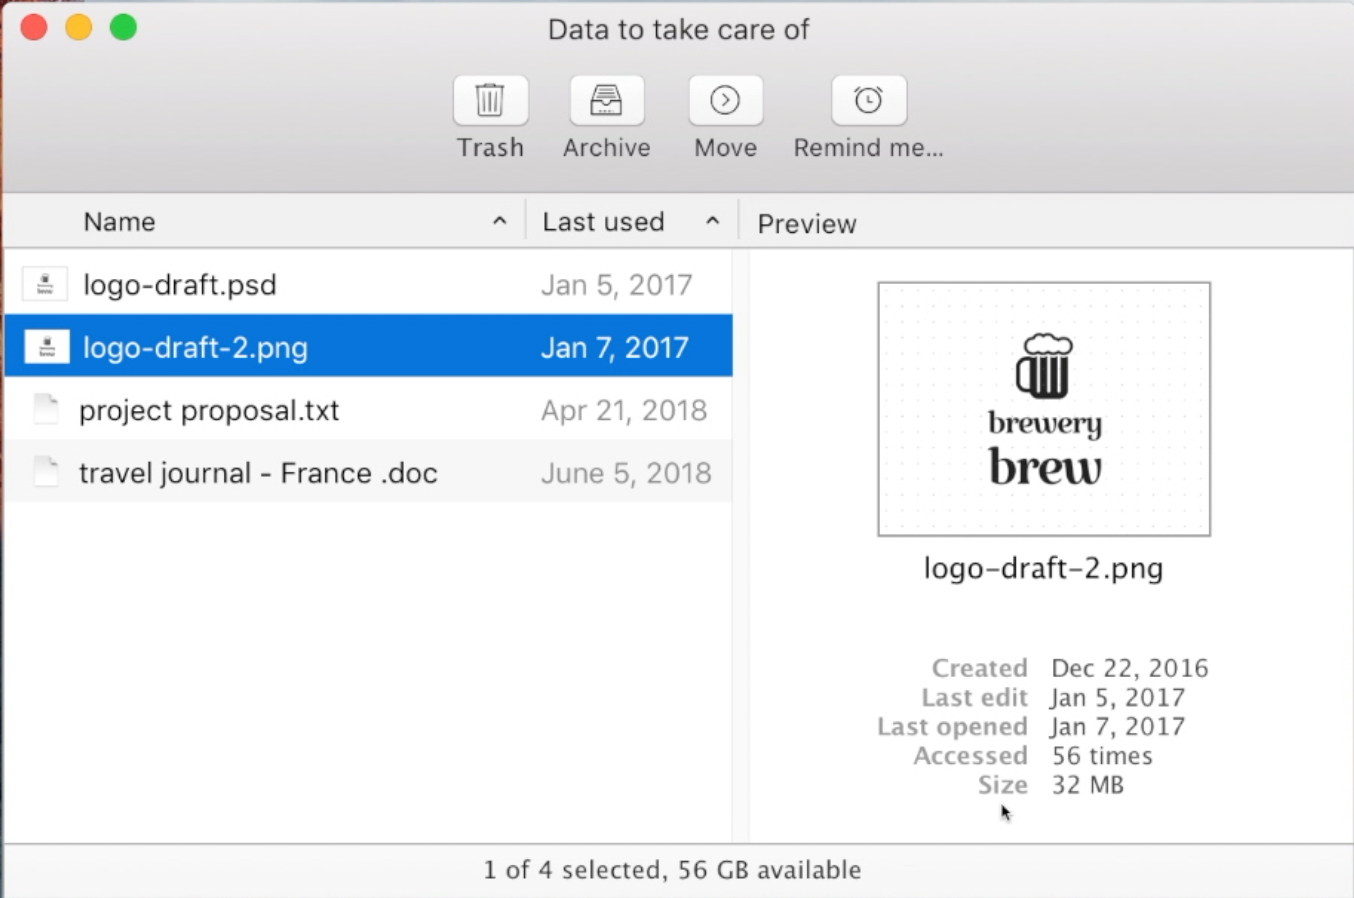
Task: Minimize the window with the yellow button
Action: [x=79, y=27]
